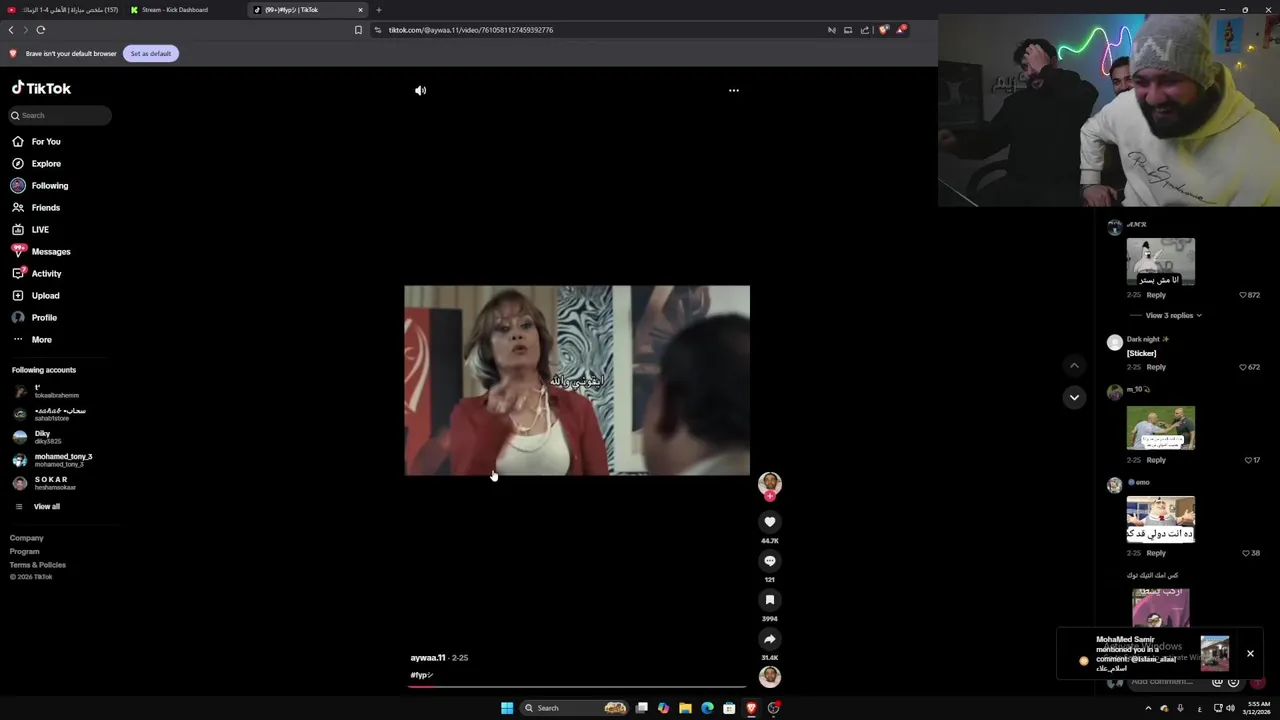The image size is (1280, 720).
Task: Open Microsoft Edge from taskbar
Action: pyautogui.click(x=707, y=708)
